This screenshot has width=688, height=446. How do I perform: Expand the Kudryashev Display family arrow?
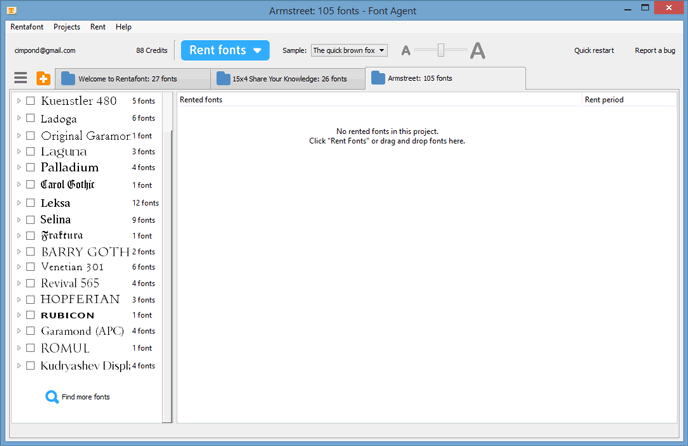(x=18, y=365)
